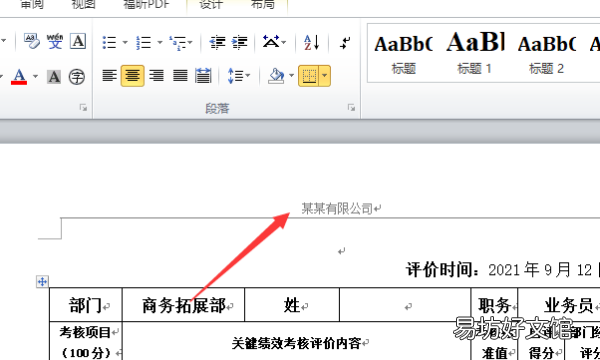This screenshot has width=600, height=360.
Task: Apply distributed alignment
Action: (203, 75)
